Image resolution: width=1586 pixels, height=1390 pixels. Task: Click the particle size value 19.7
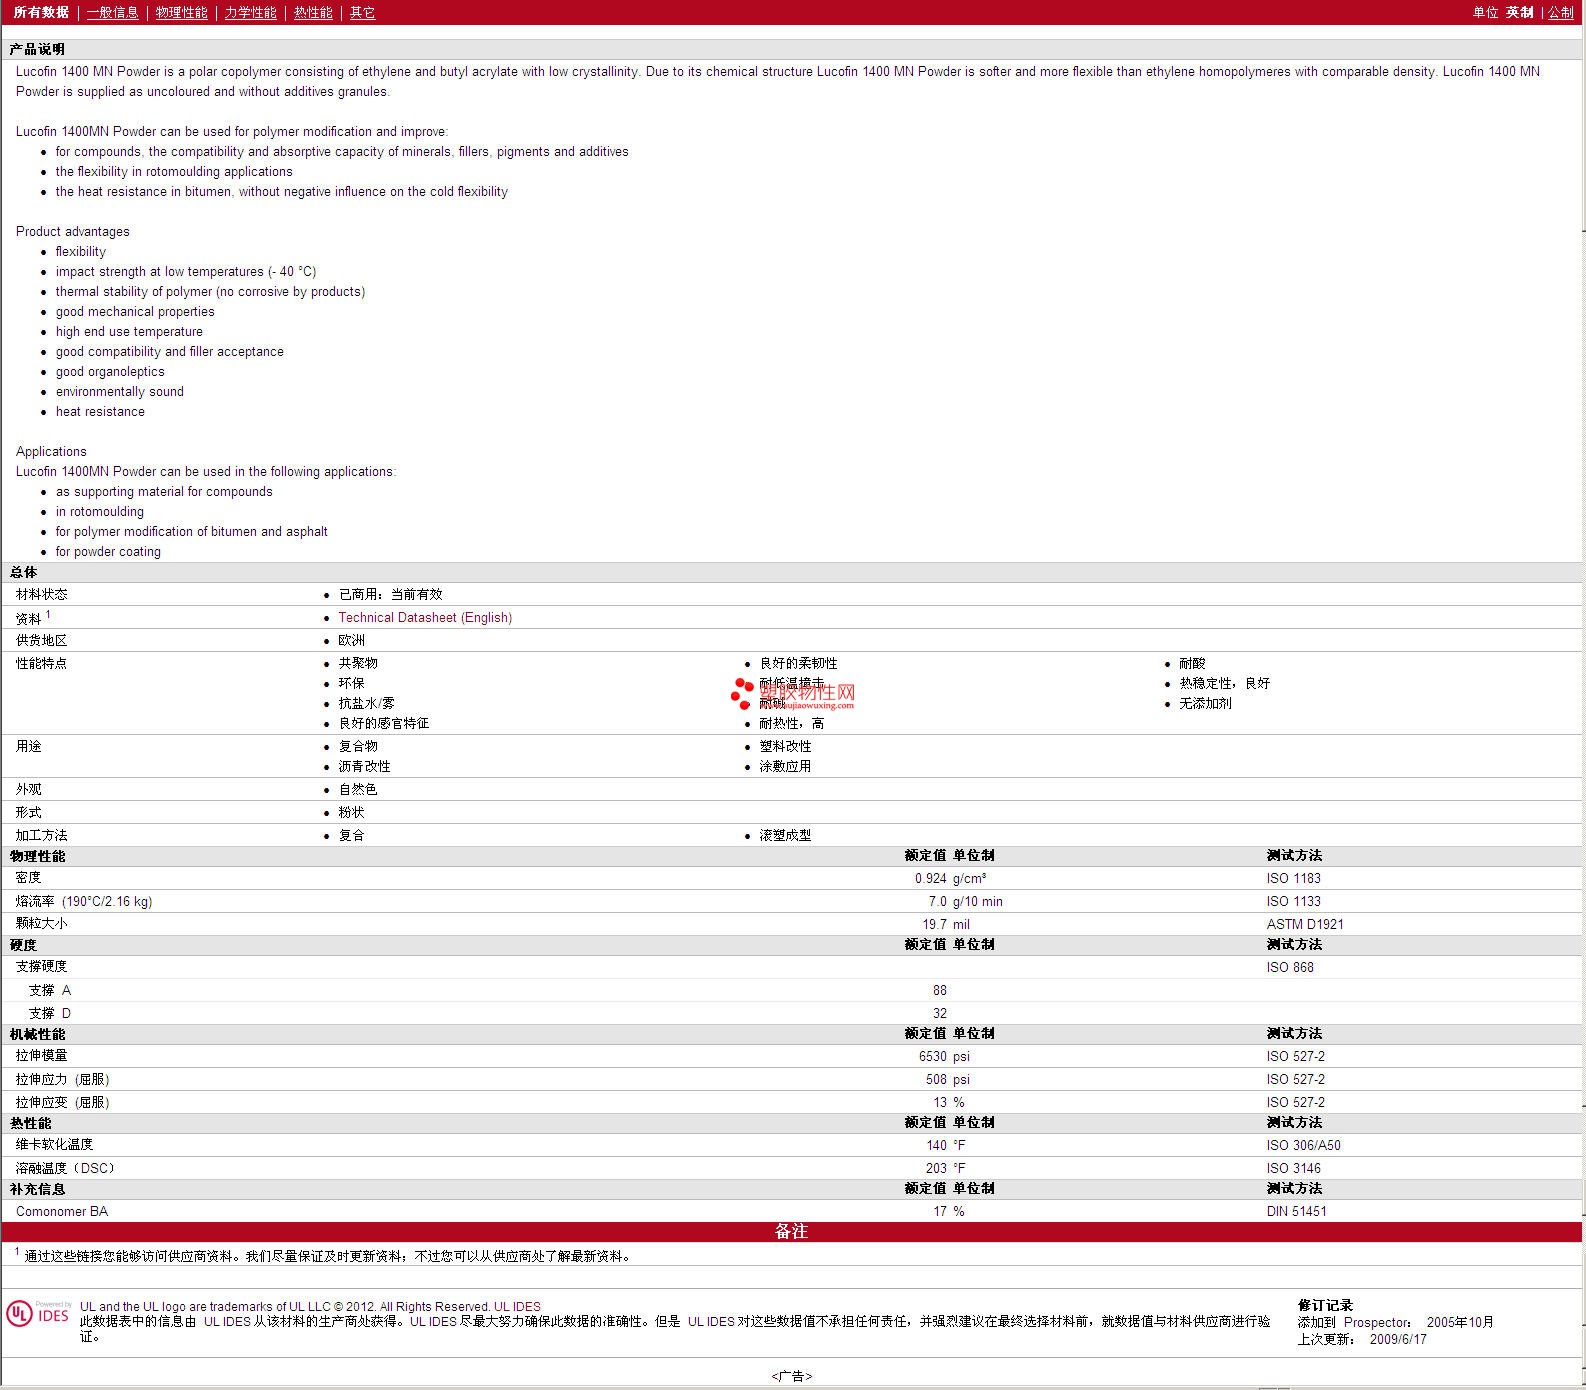pyautogui.click(x=934, y=924)
